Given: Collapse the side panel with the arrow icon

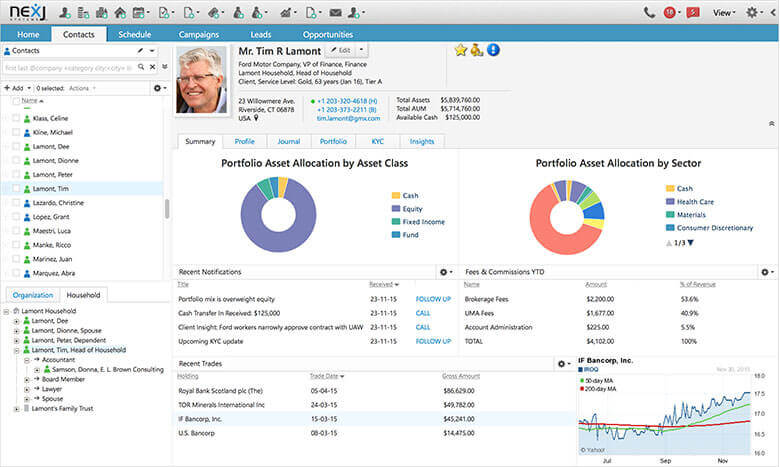Looking at the screenshot, I should pos(774,12).
